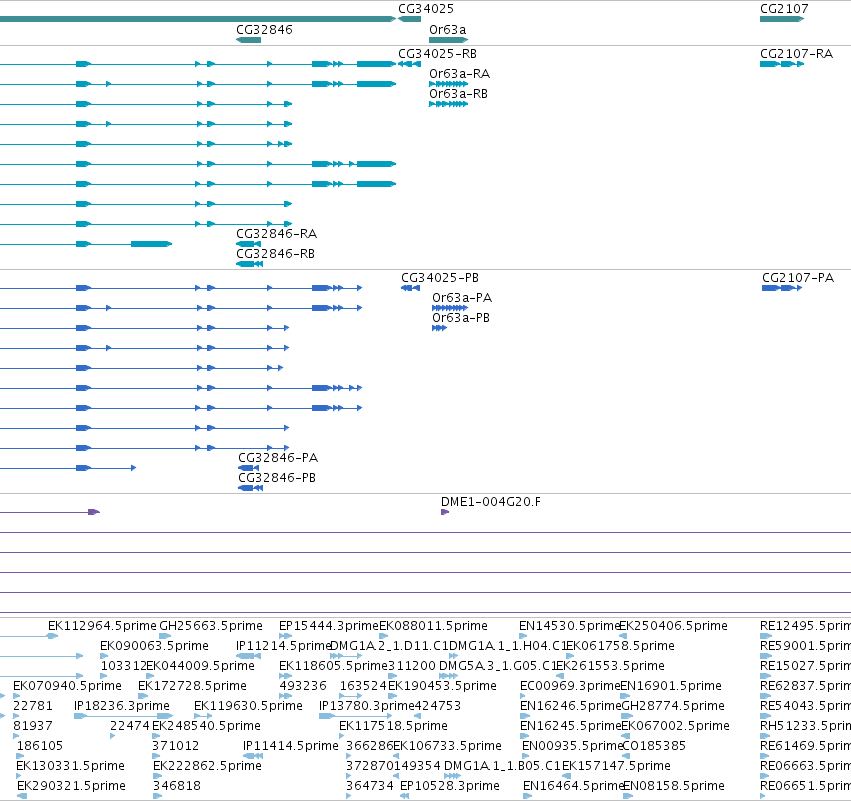Open EST EK222862.5prime
851x801 pixels.
pyautogui.click(x=207, y=767)
